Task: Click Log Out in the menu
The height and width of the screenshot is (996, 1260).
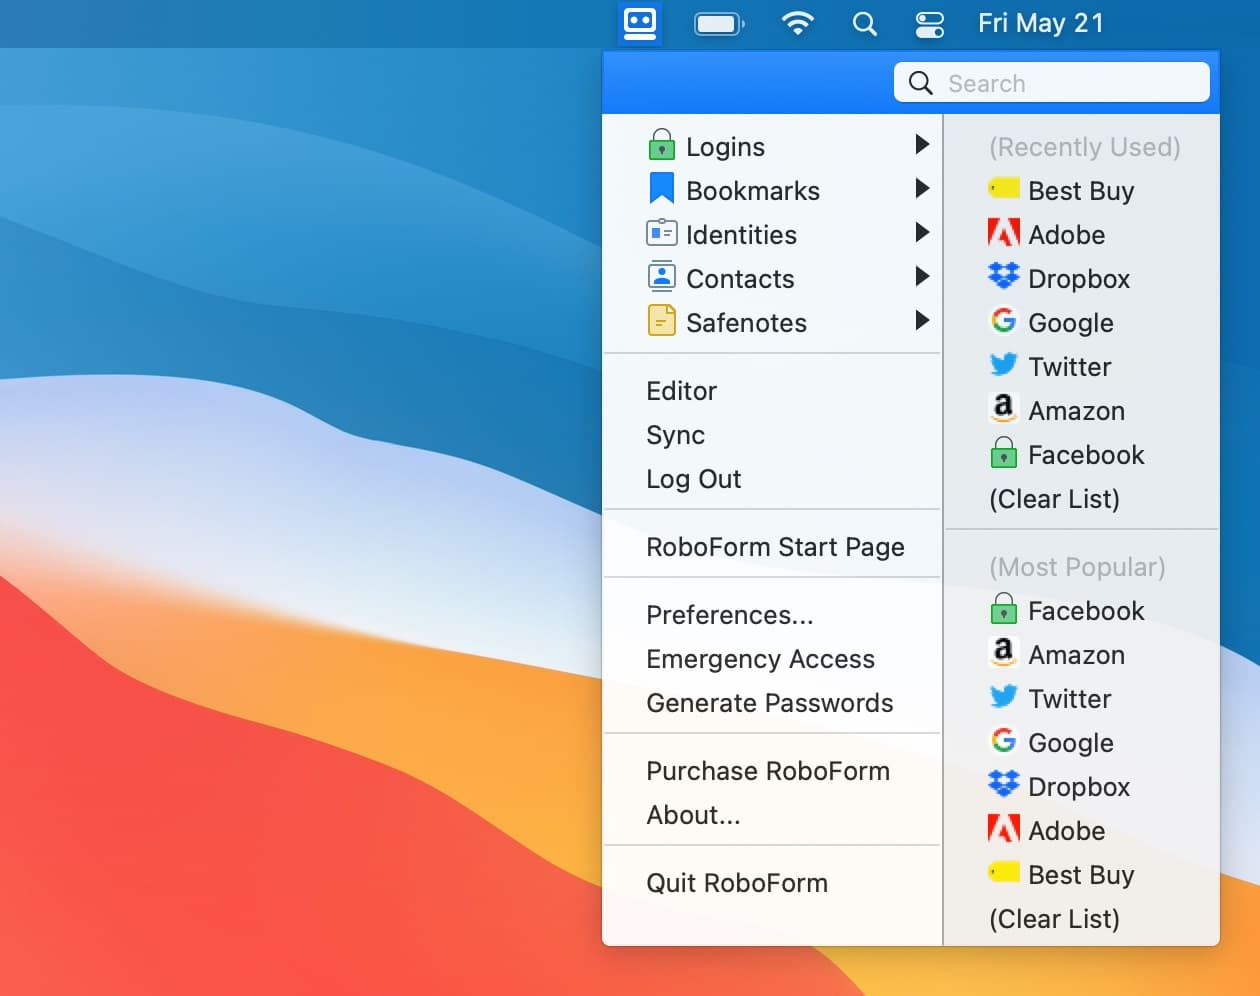Action: [693, 479]
